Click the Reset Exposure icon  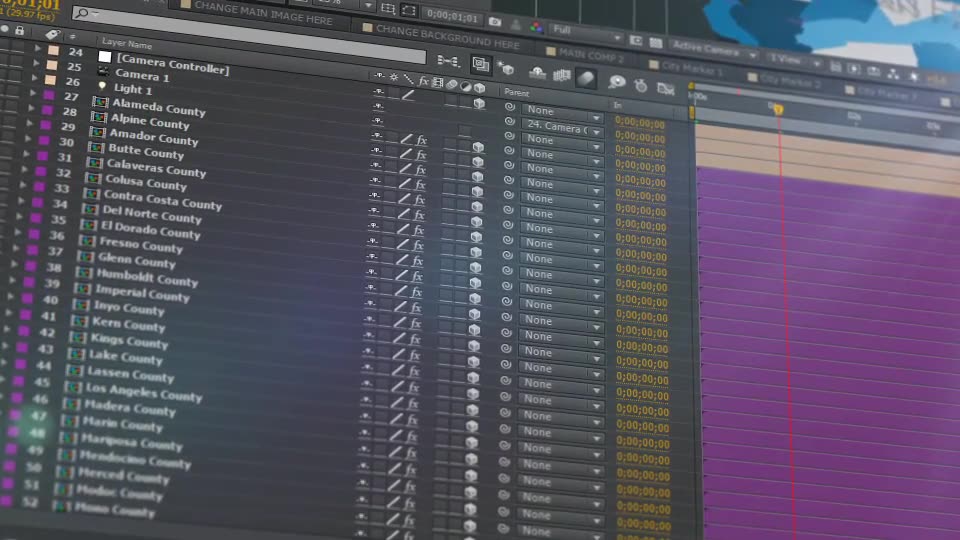coord(914,76)
